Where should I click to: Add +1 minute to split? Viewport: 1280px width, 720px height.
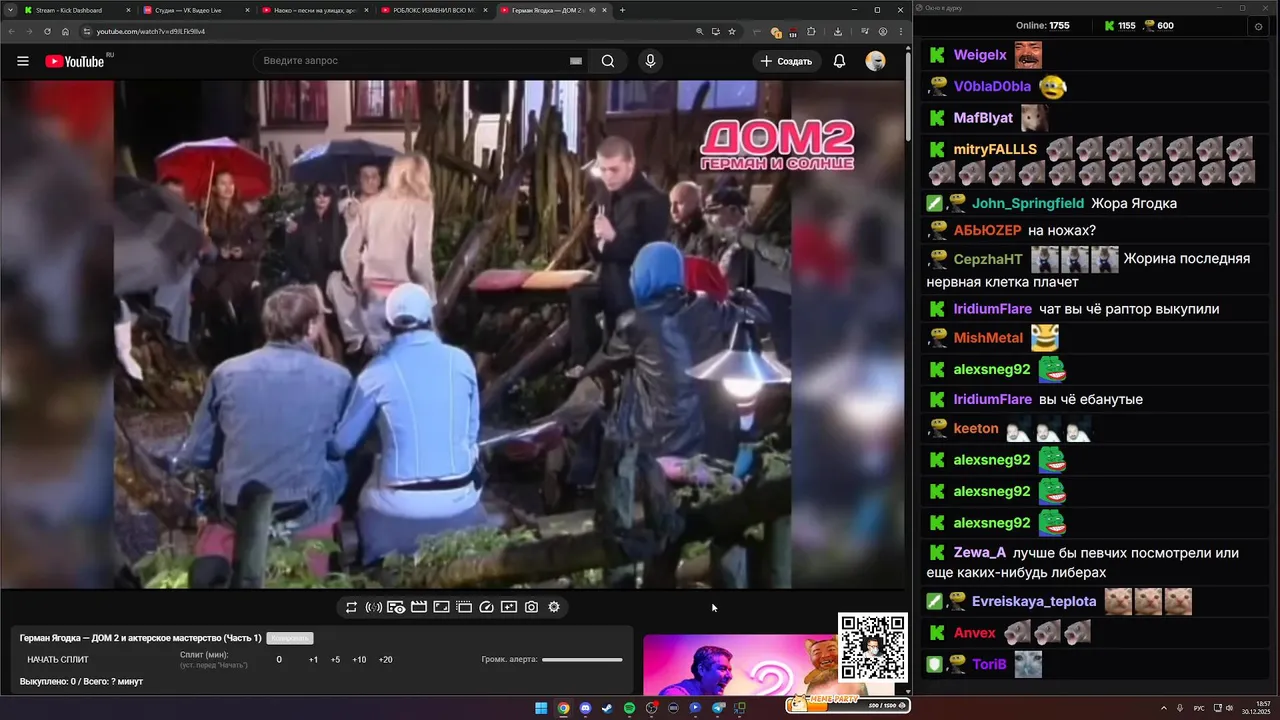[313, 660]
